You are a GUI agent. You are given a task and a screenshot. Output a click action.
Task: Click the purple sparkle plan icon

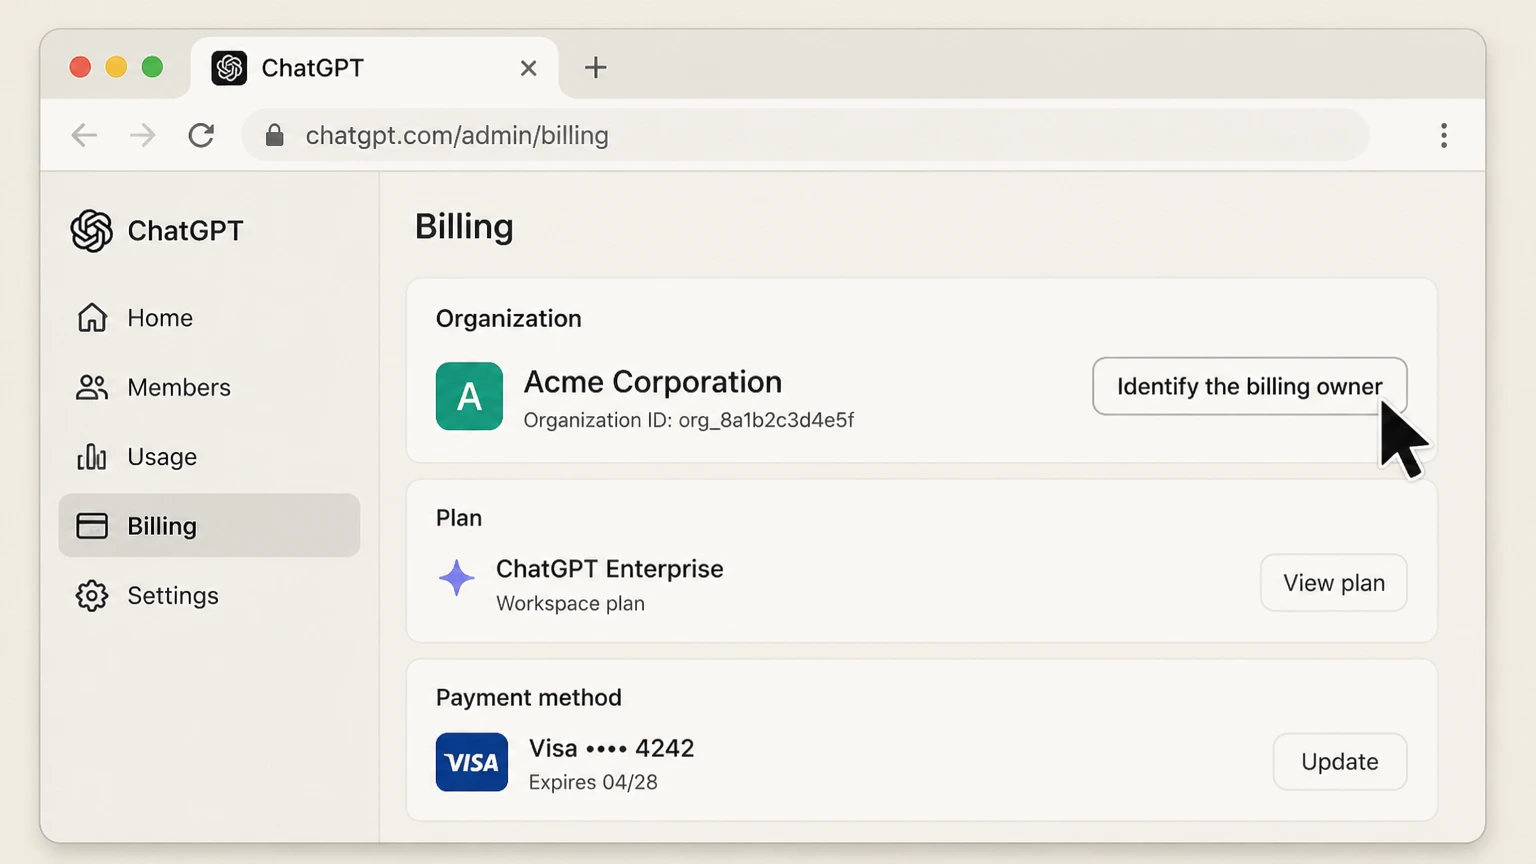click(x=456, y=578)
